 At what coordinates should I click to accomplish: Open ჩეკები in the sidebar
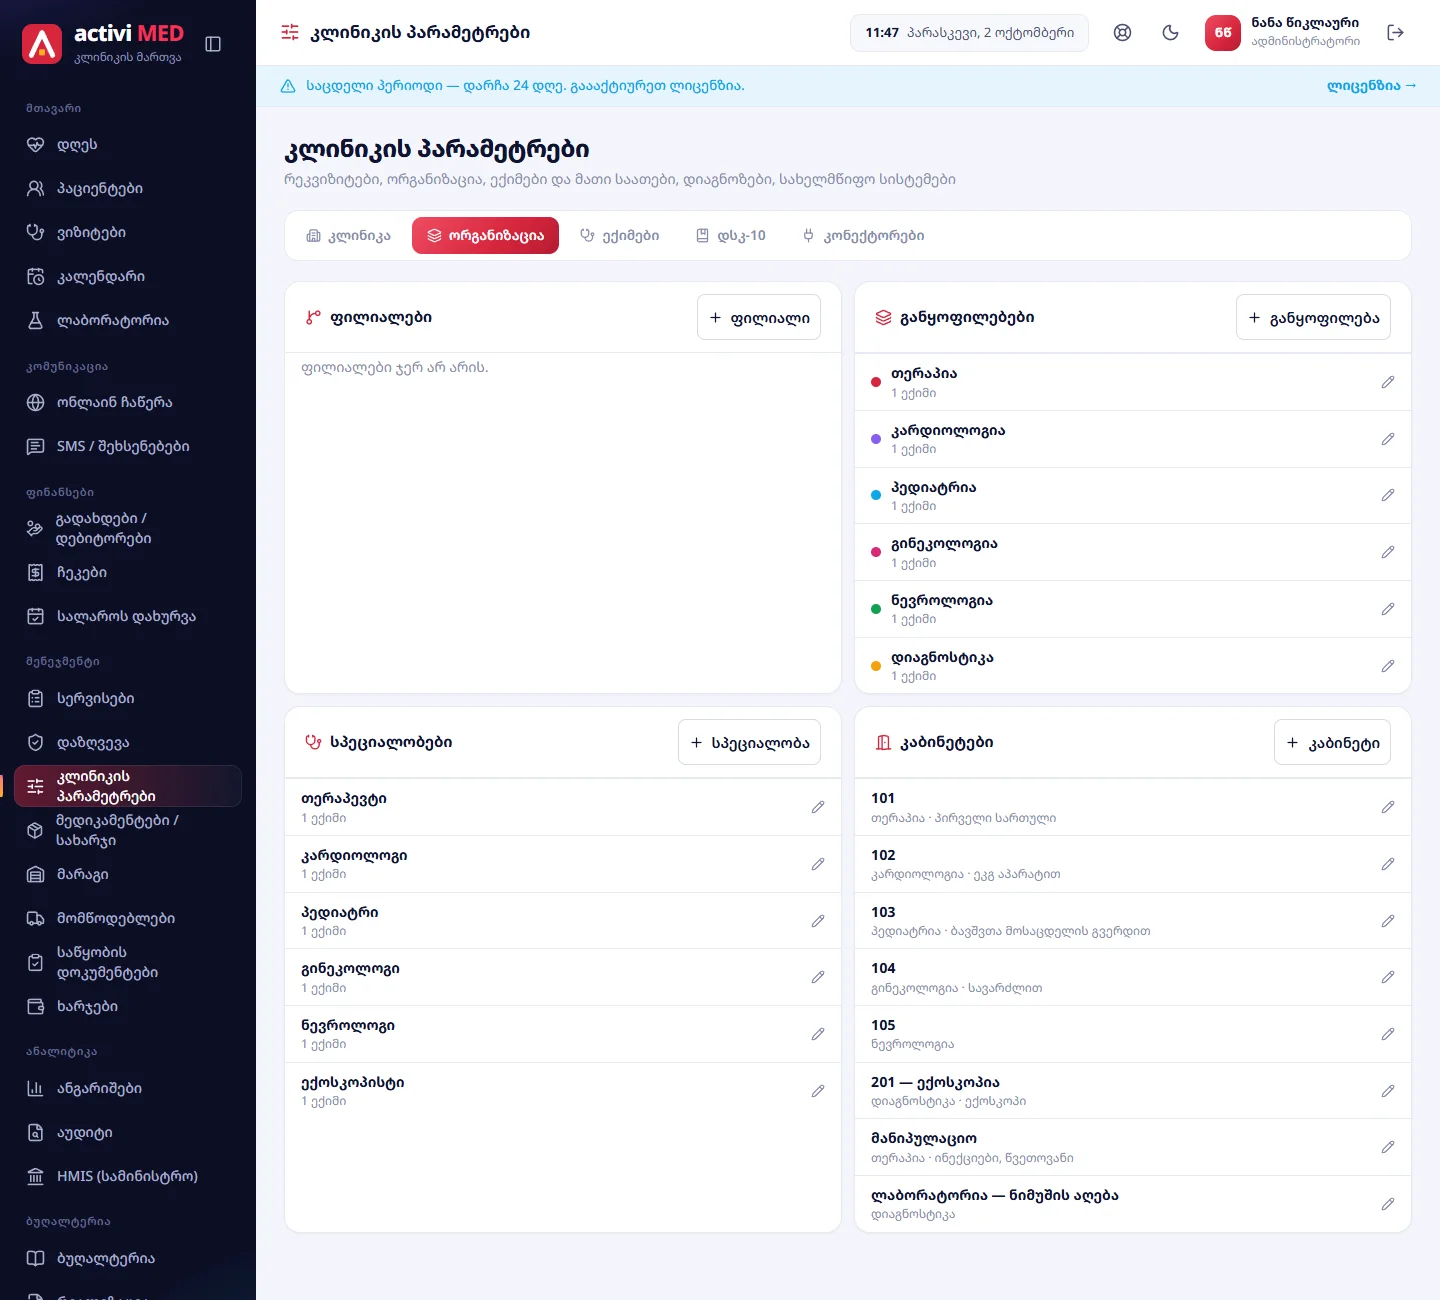[128, 572]
